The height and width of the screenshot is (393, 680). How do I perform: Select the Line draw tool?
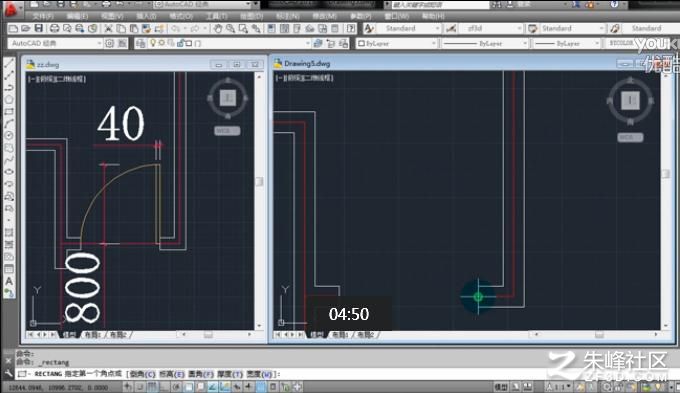[x=9, y=63]
